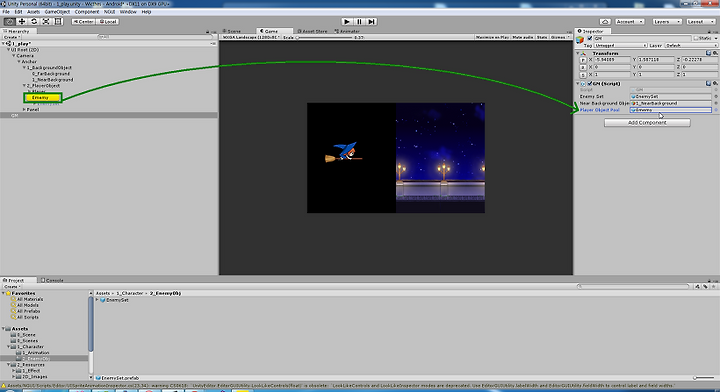This screenshot has height=392, width=720.
Task: Open the Layout dropdown
Action: (700, 22)
